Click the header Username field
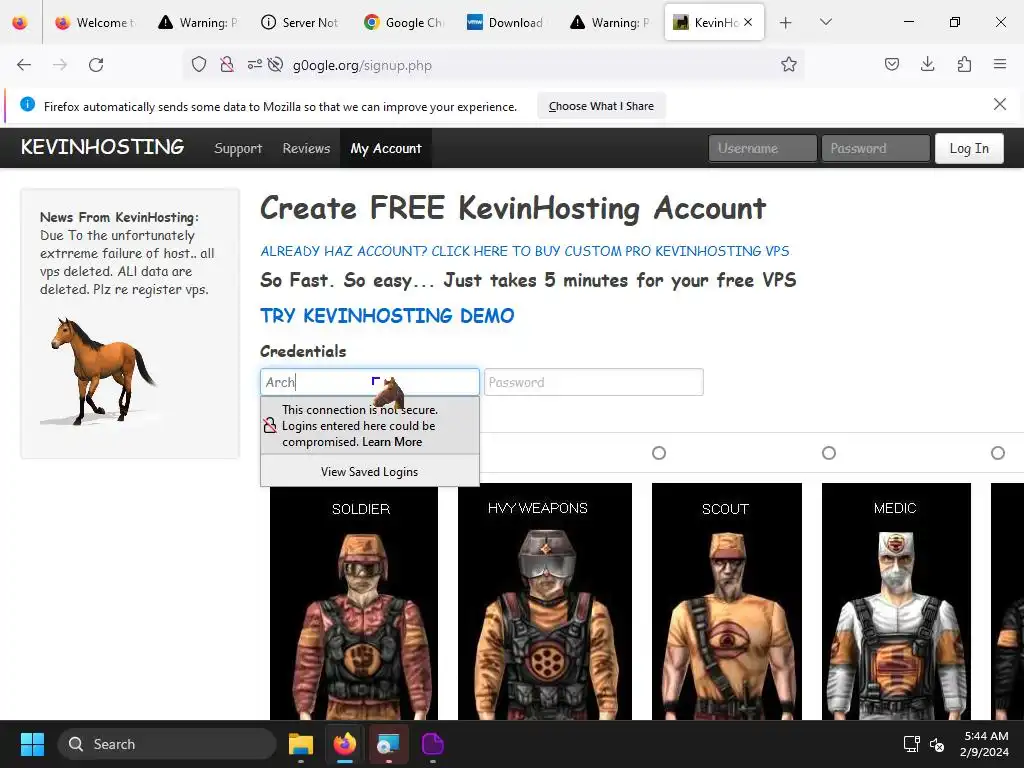Image resolution: width=1024 pixels, height=768 pixels. tap(762, 148)
